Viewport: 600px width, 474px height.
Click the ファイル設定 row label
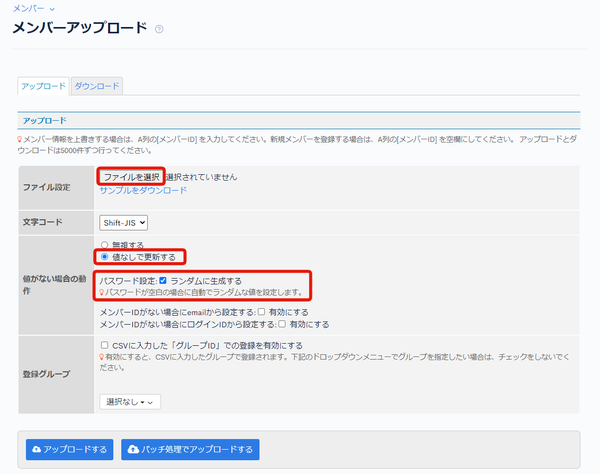coord(47,187)
